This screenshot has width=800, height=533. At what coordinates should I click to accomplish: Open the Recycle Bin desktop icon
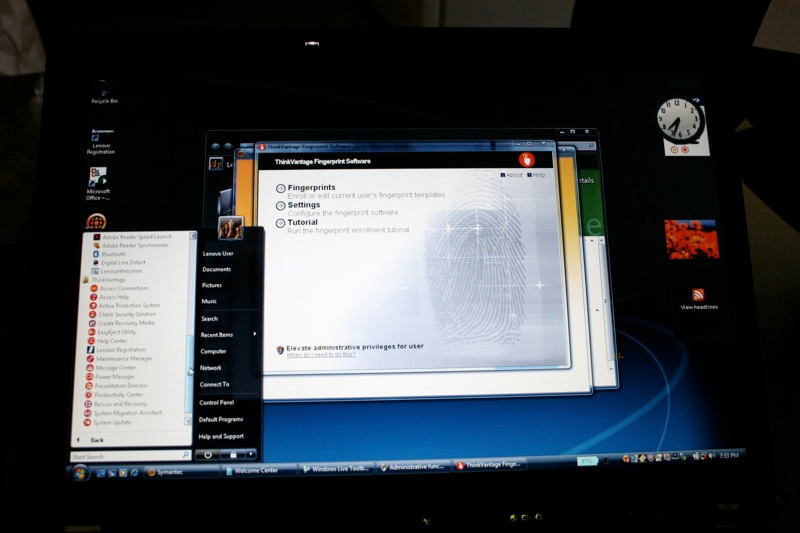104,94
